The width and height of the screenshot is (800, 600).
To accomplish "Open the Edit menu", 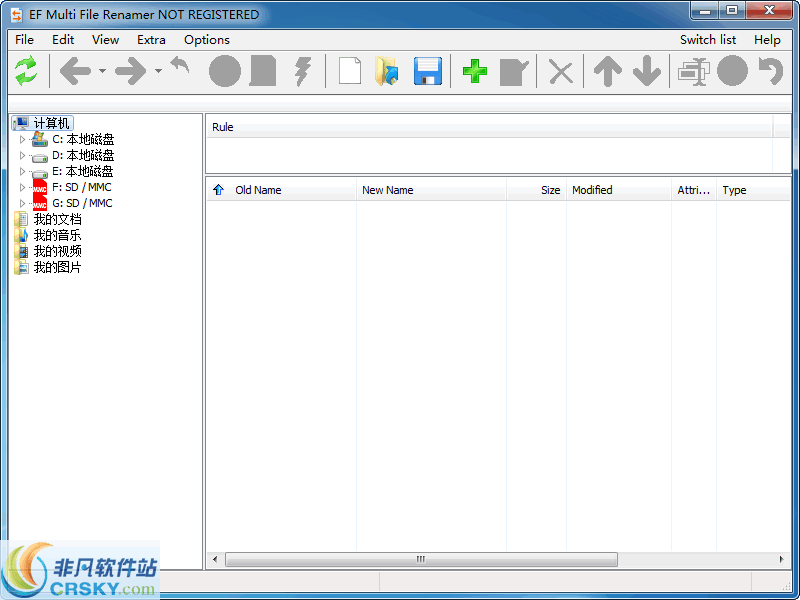I will [63, 40].
